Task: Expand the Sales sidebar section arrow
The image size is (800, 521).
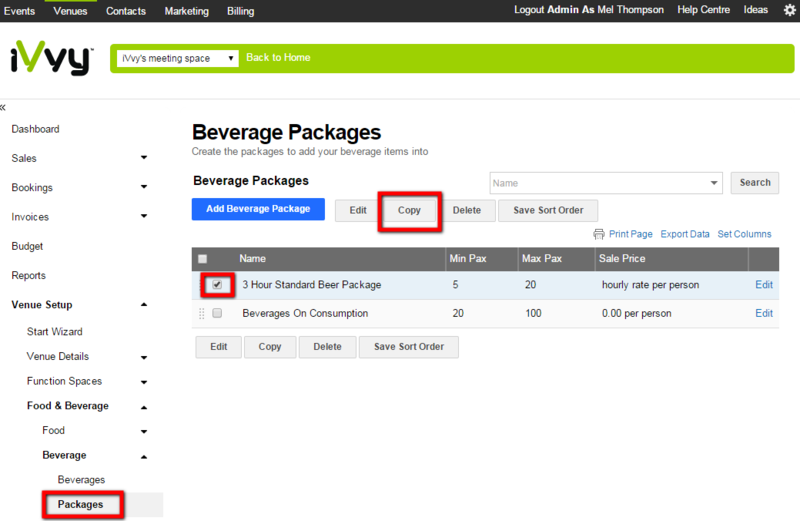Action: 144,158
